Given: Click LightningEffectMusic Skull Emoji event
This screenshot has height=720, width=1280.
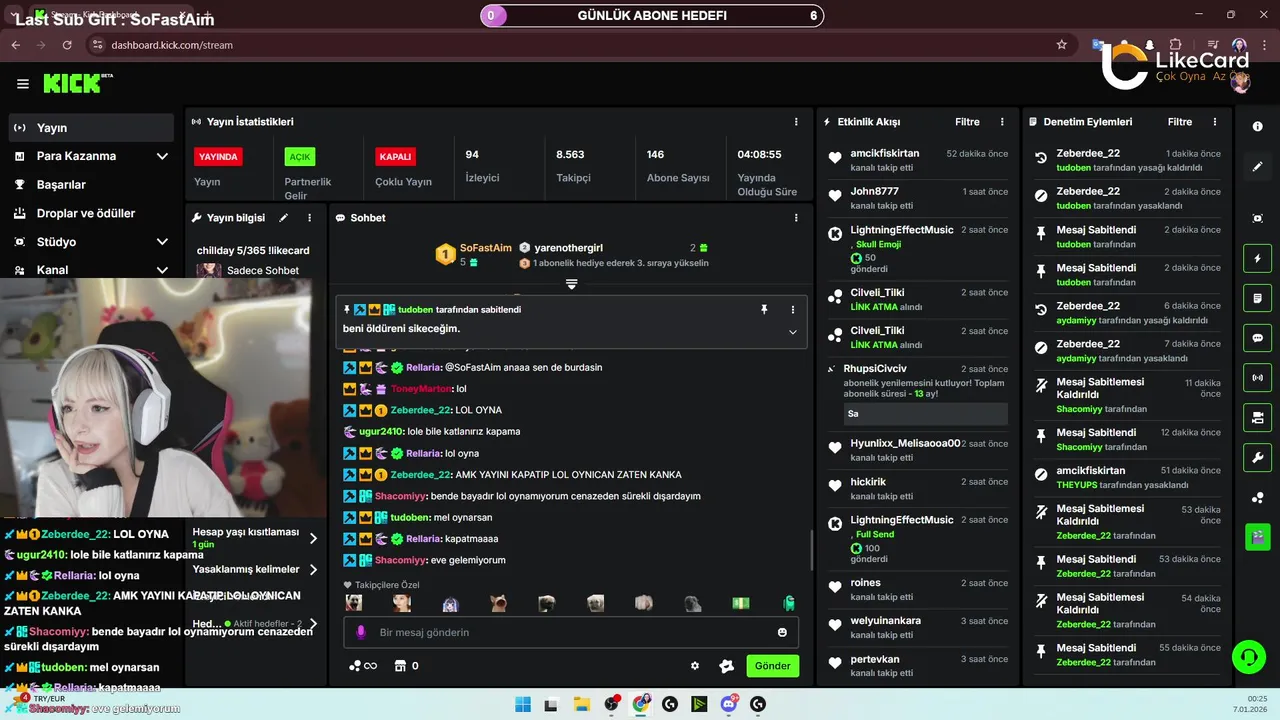Looking at the screenshot, I should point(918,250).
